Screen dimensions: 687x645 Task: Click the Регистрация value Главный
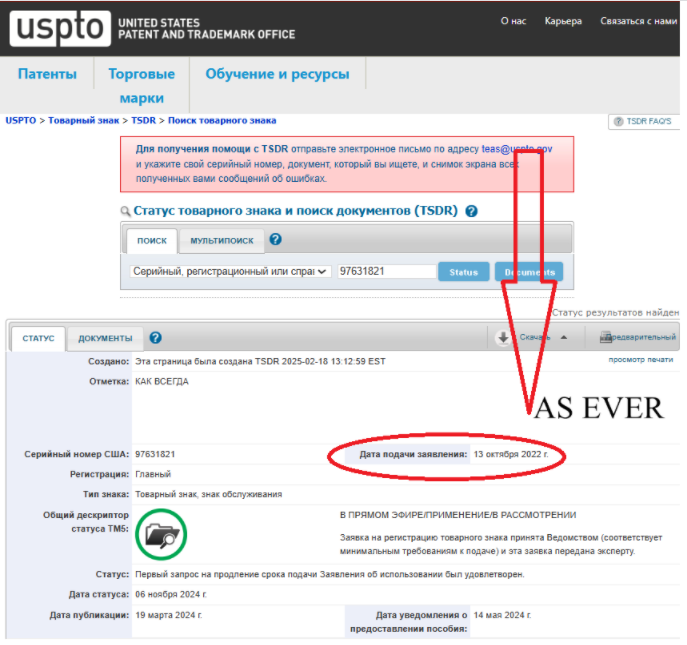pyautogui.click(x=153, y=475)
